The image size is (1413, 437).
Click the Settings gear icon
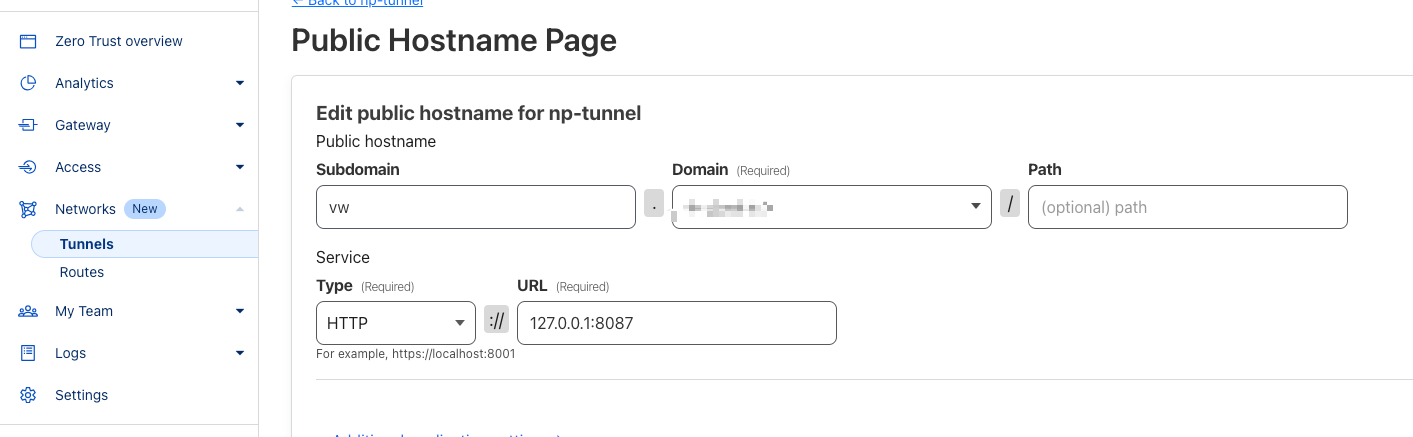tap(28, 395)
